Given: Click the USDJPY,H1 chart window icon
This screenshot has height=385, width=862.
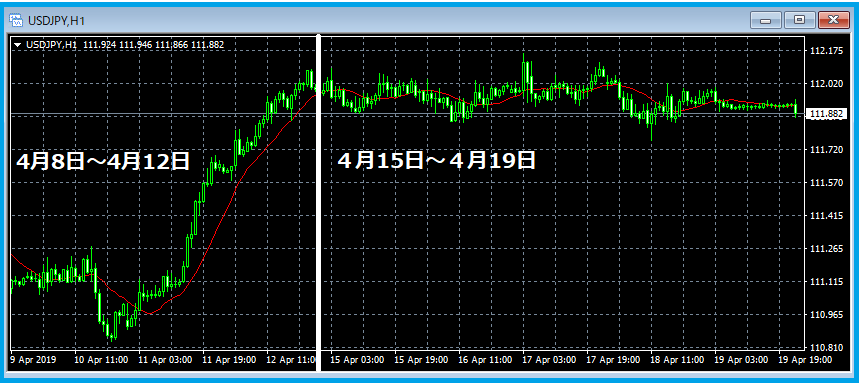Looking at the screenshot, I should pyautogui.click(x=16, y=20).
